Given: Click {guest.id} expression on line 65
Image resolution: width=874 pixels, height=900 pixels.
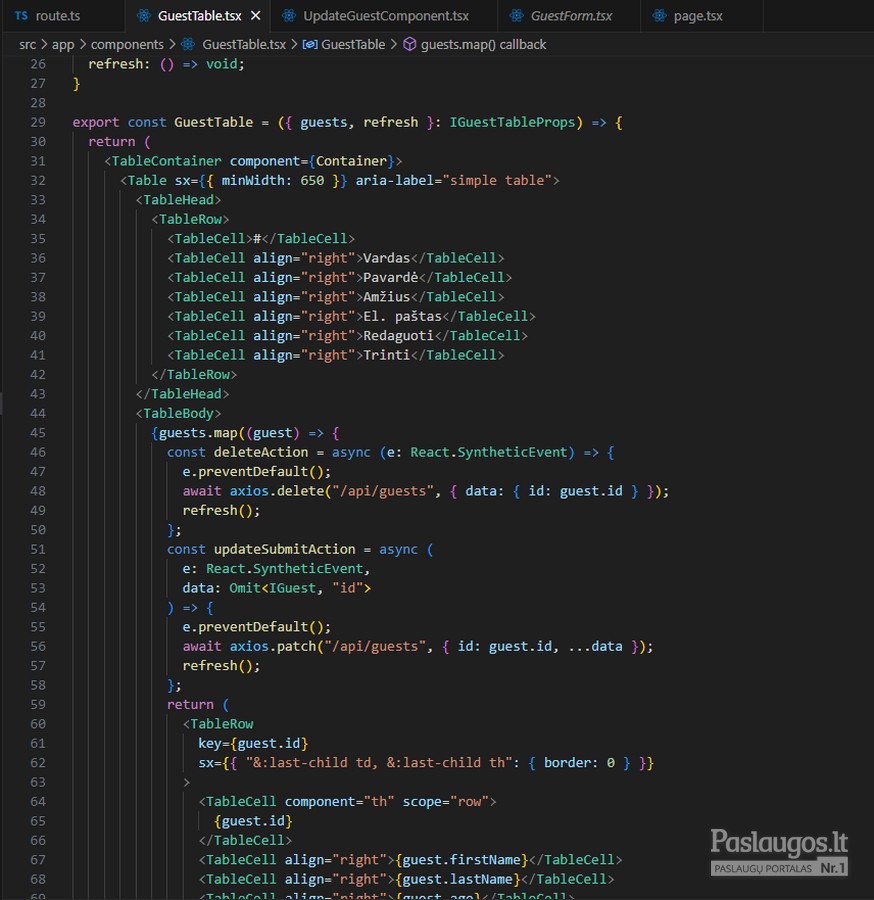Looking at the screenshot, I should click(x=253, y=821).
